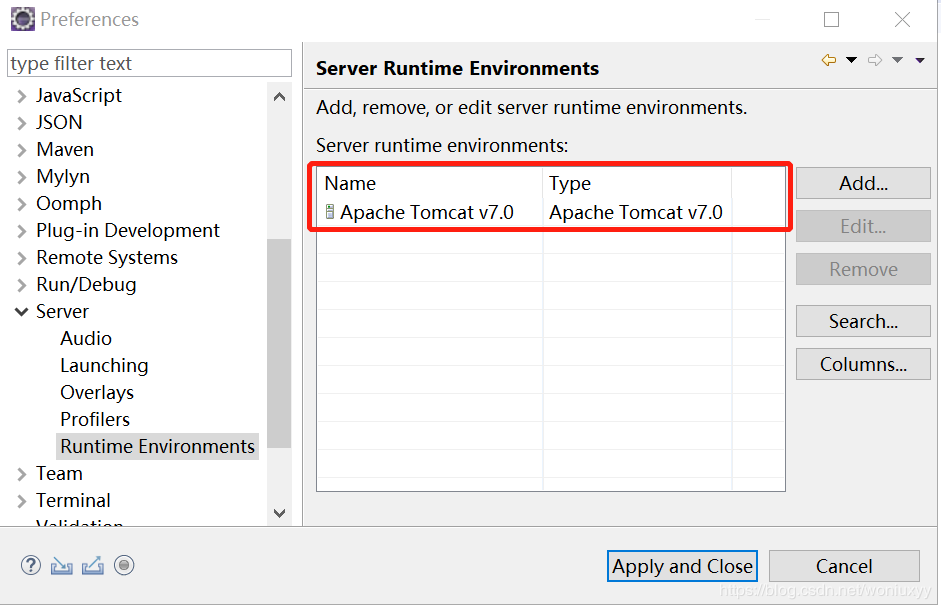
Task: Click the Edit... button
Action: [863, 226]
